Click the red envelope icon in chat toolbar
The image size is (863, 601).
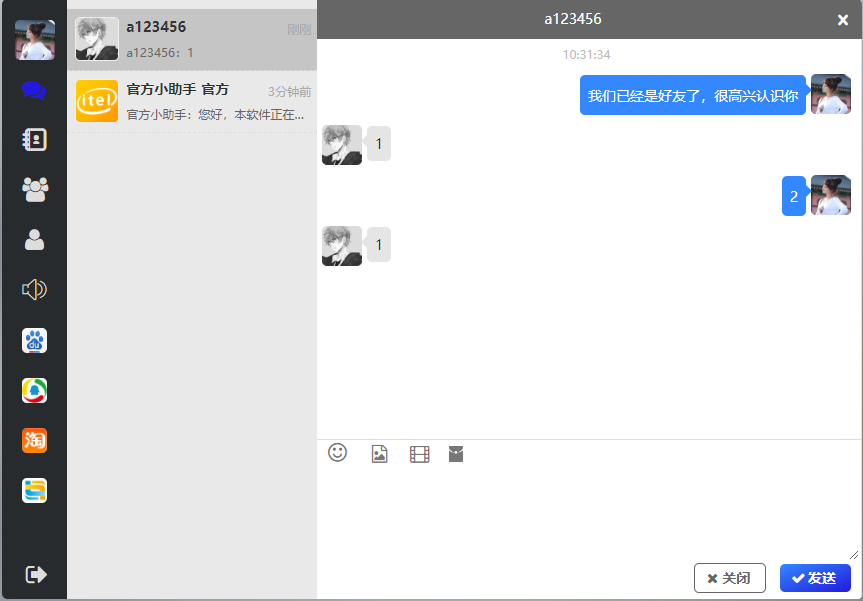click(x=456, y=454)
